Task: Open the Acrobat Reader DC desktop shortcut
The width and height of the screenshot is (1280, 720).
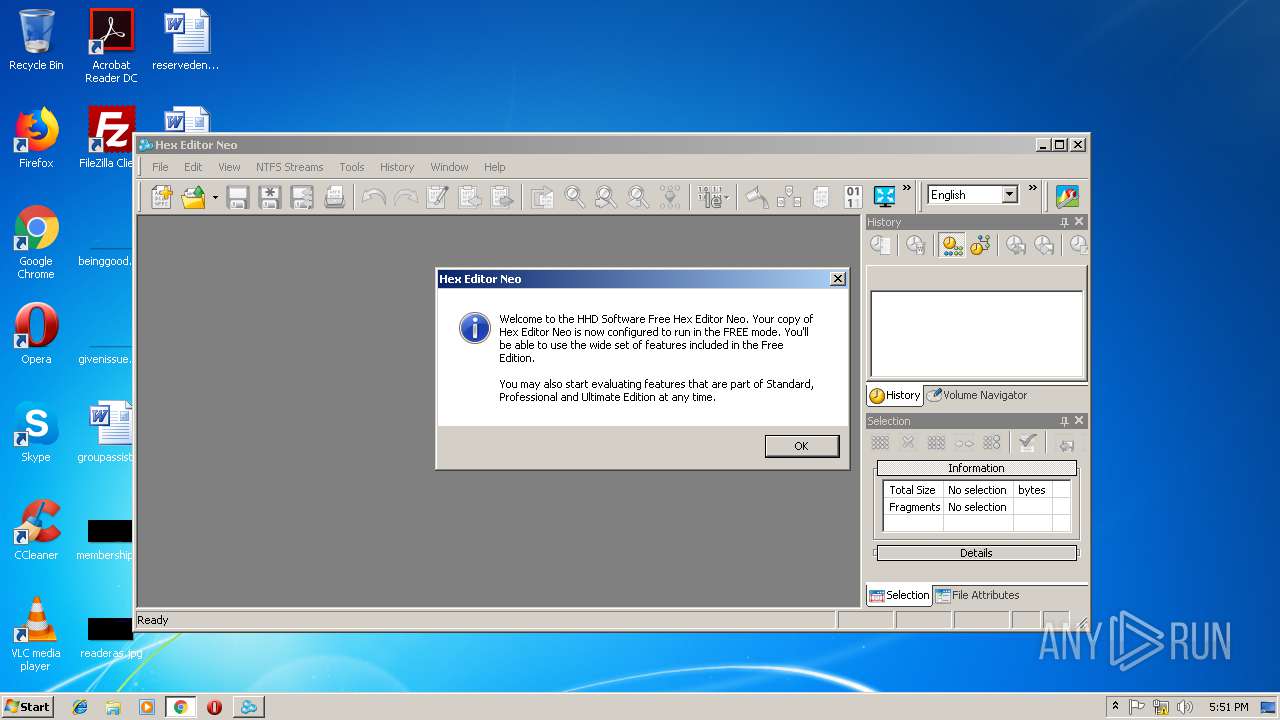Action: point(111,46)
